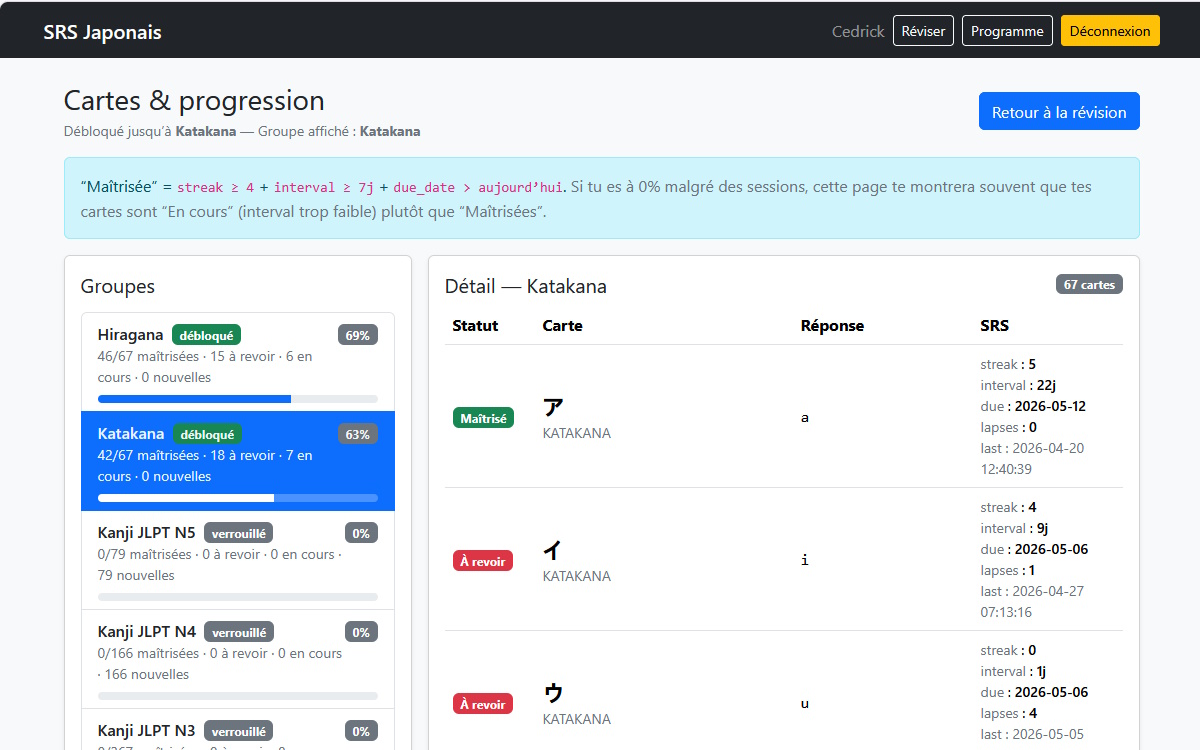Select the Hiragana group
1200x750 pixels.
tap(238, 362)
